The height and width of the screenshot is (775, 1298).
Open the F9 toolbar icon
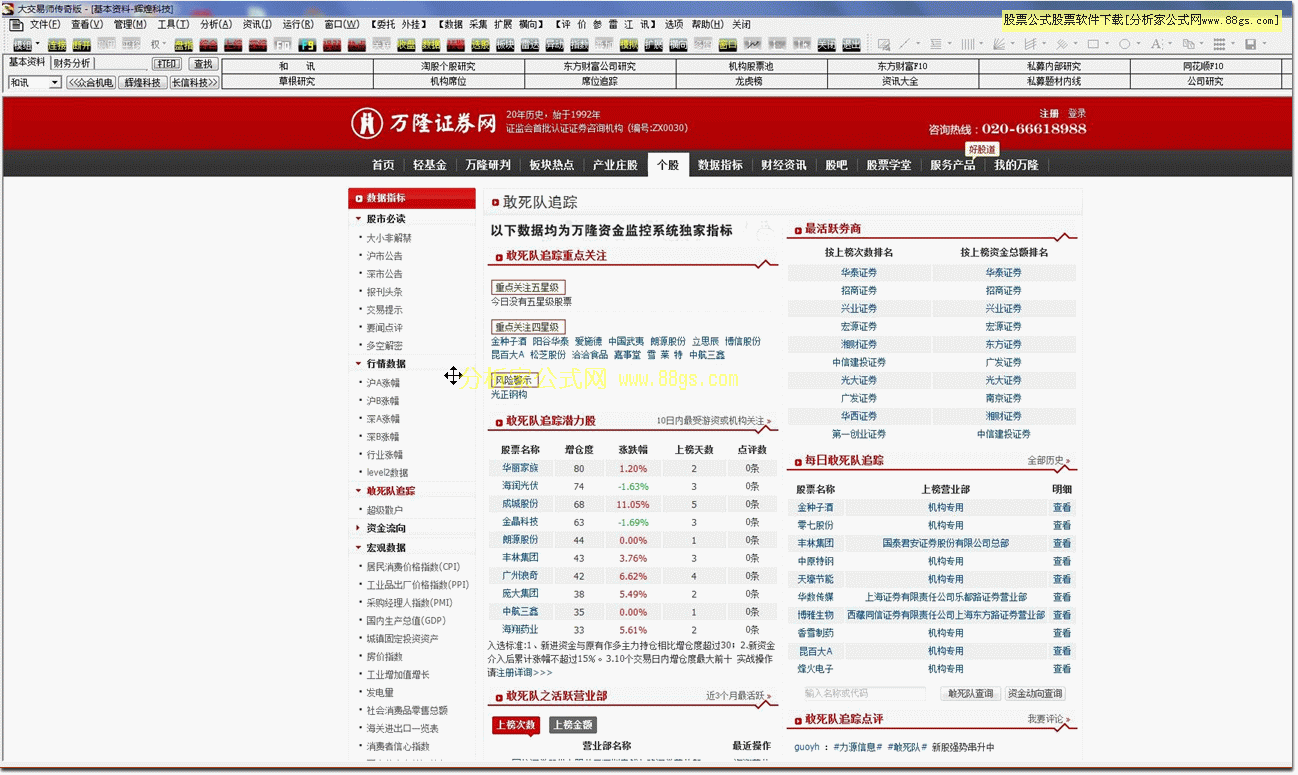(x=307, y=45)
